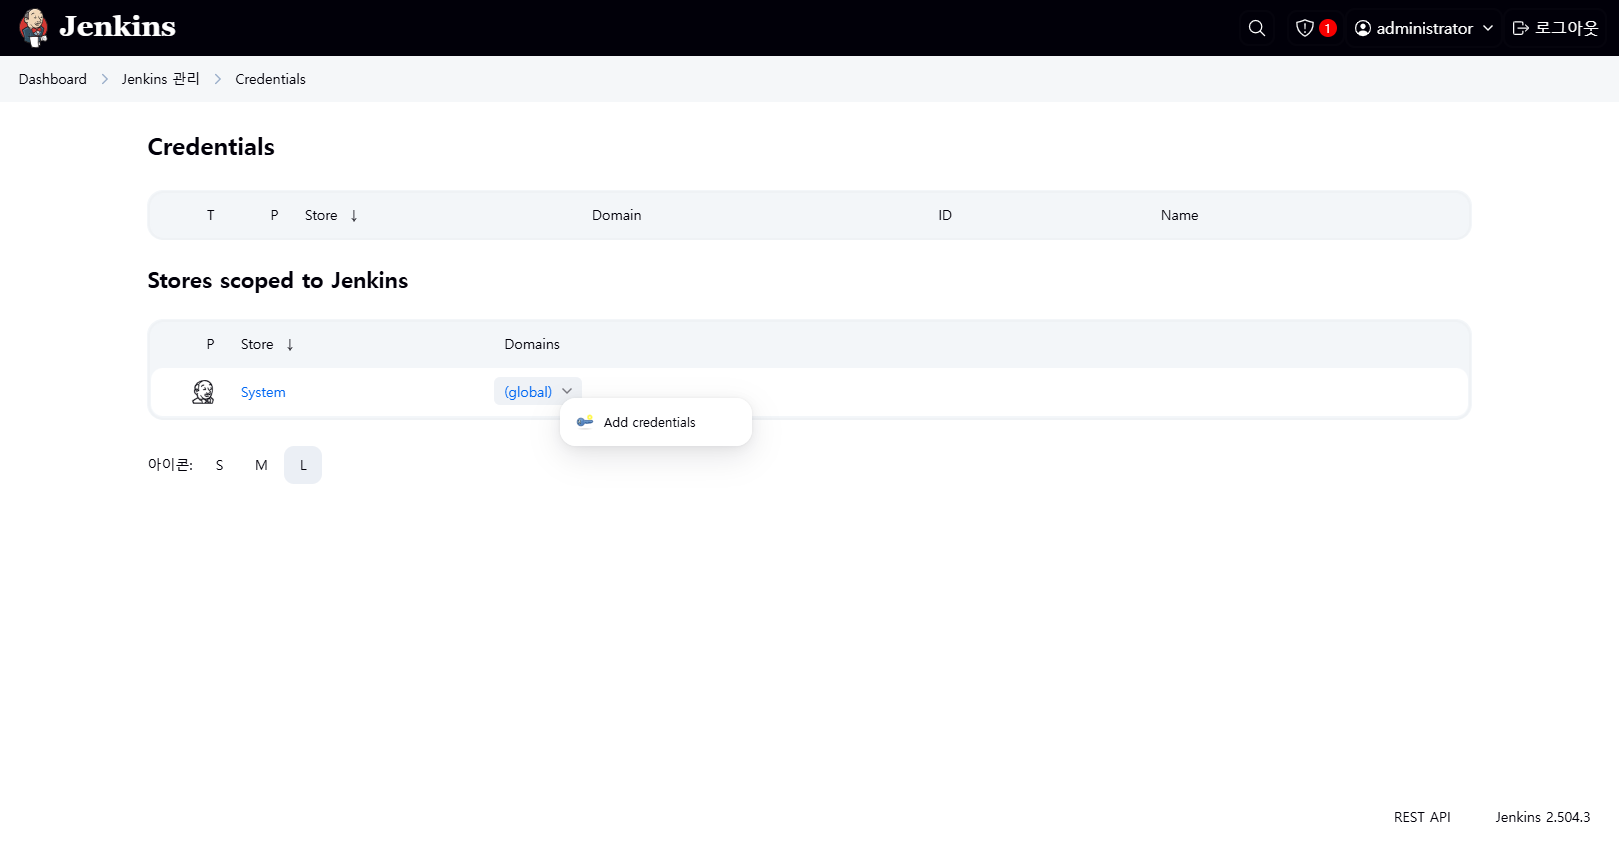Click the ID column header
The height and width of the screenshot is (848, 1619).
pos(945,215)
